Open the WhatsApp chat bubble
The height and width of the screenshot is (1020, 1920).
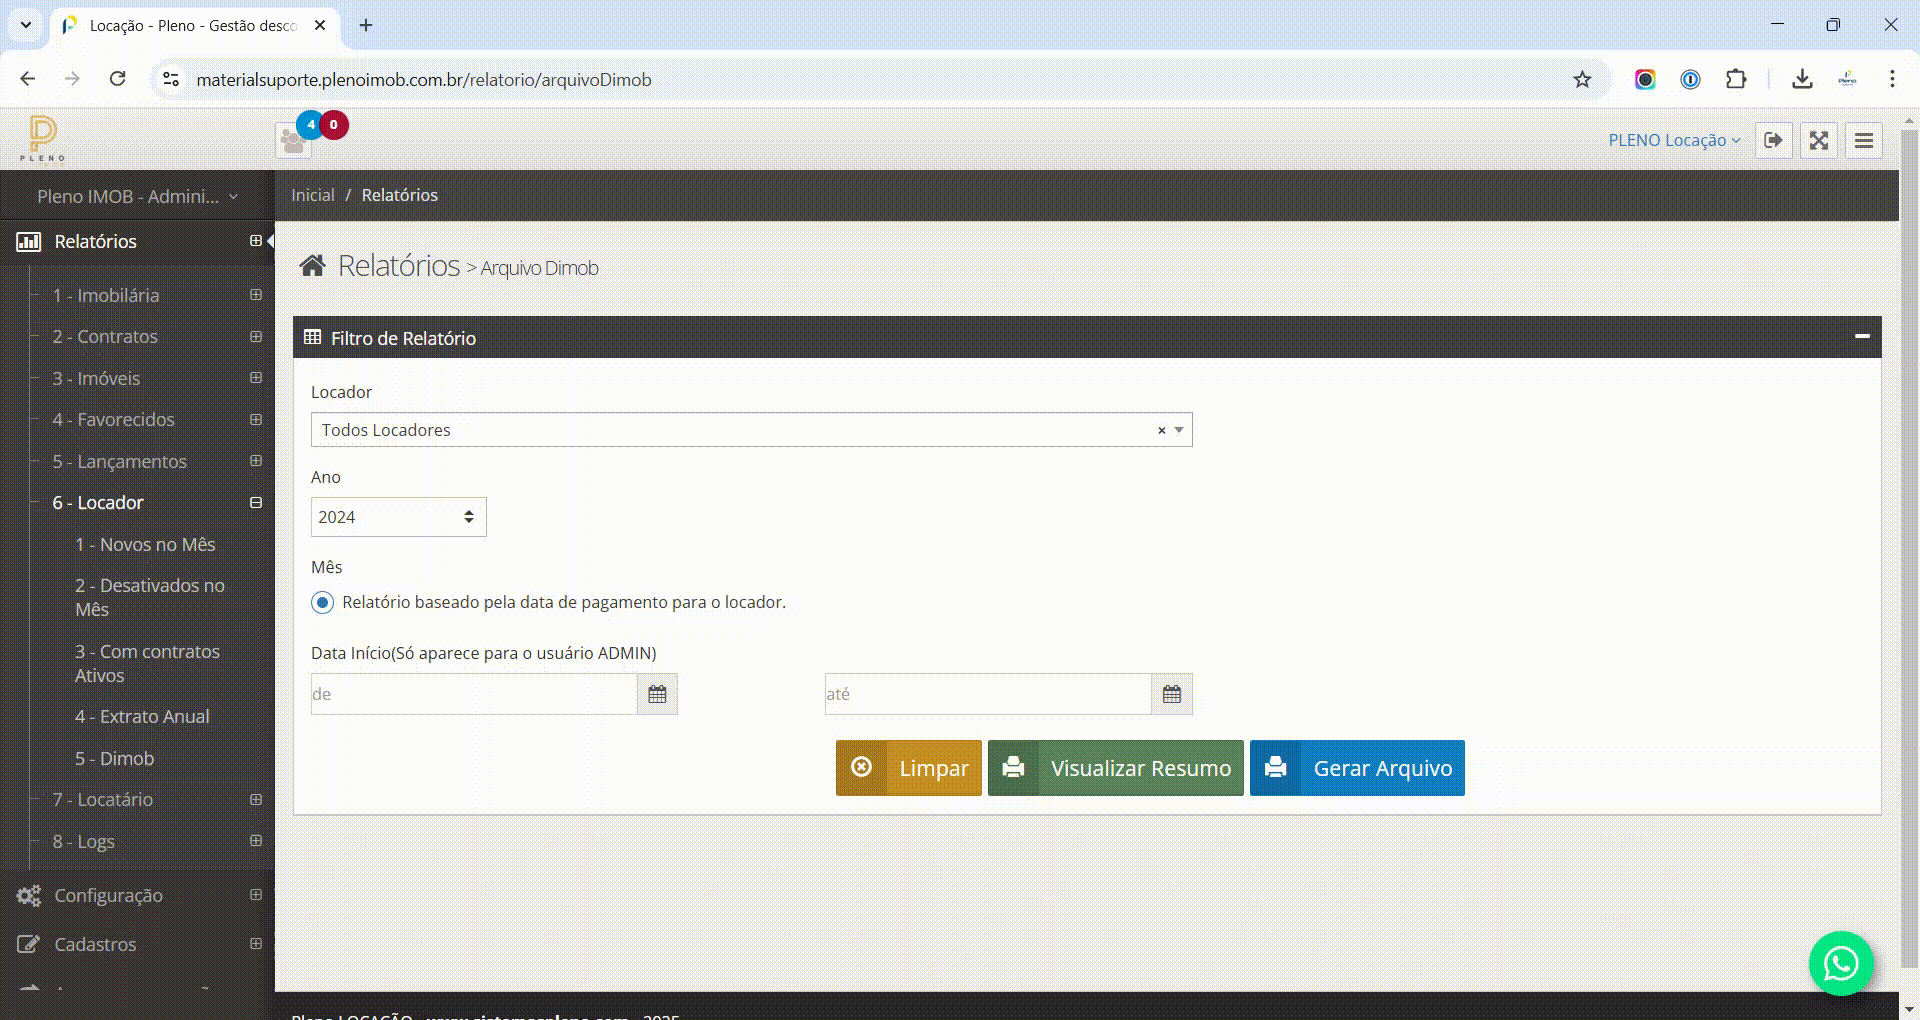coord(1841,963)
